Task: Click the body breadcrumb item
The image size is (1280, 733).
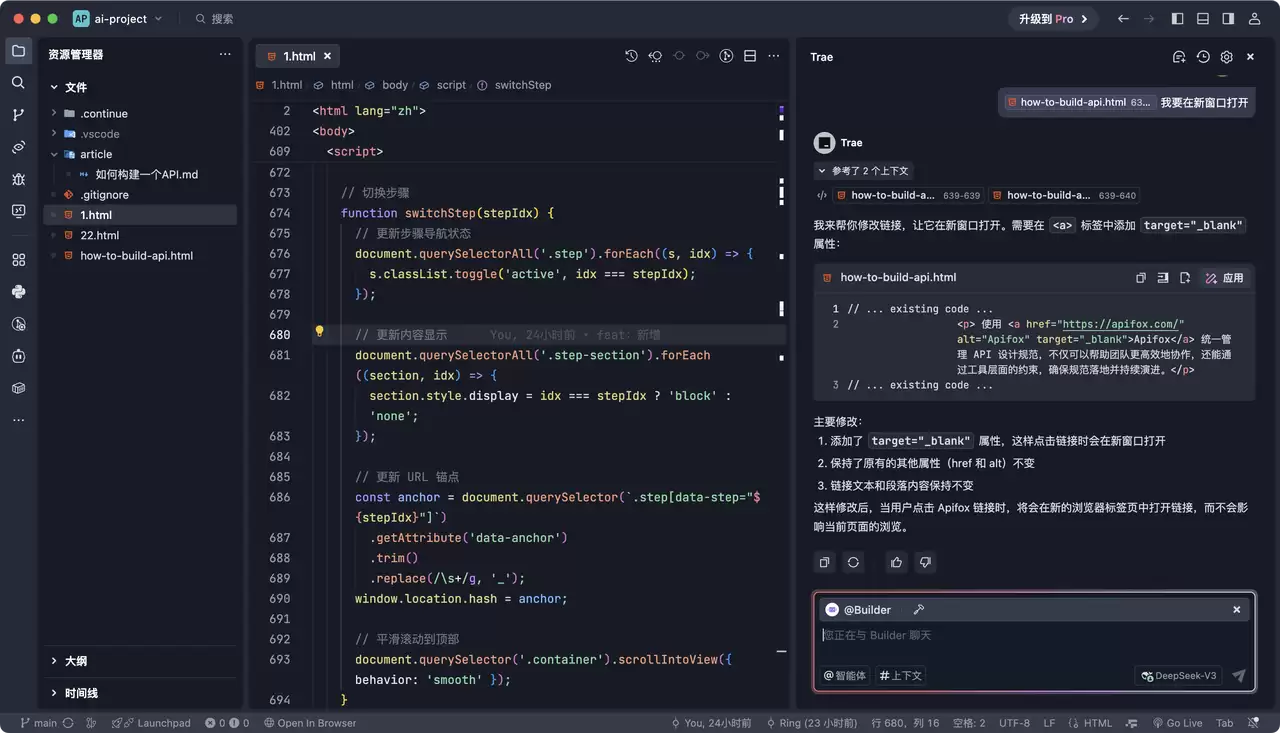Action: [x=395, y=85]
